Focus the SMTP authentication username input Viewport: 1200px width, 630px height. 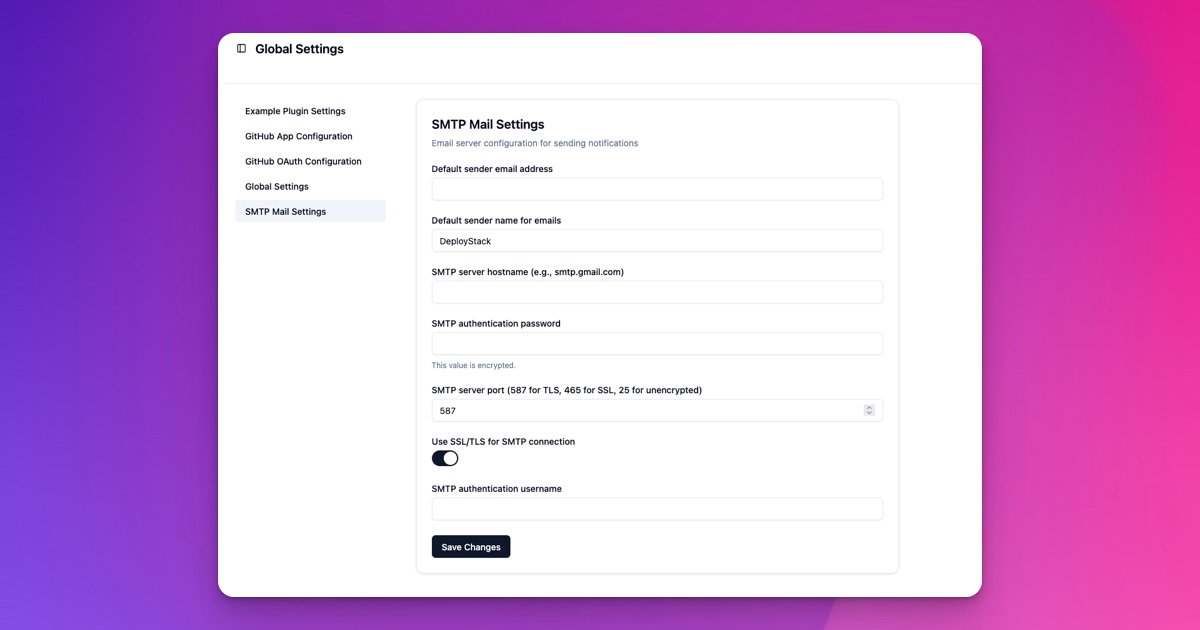pos(657,509)
